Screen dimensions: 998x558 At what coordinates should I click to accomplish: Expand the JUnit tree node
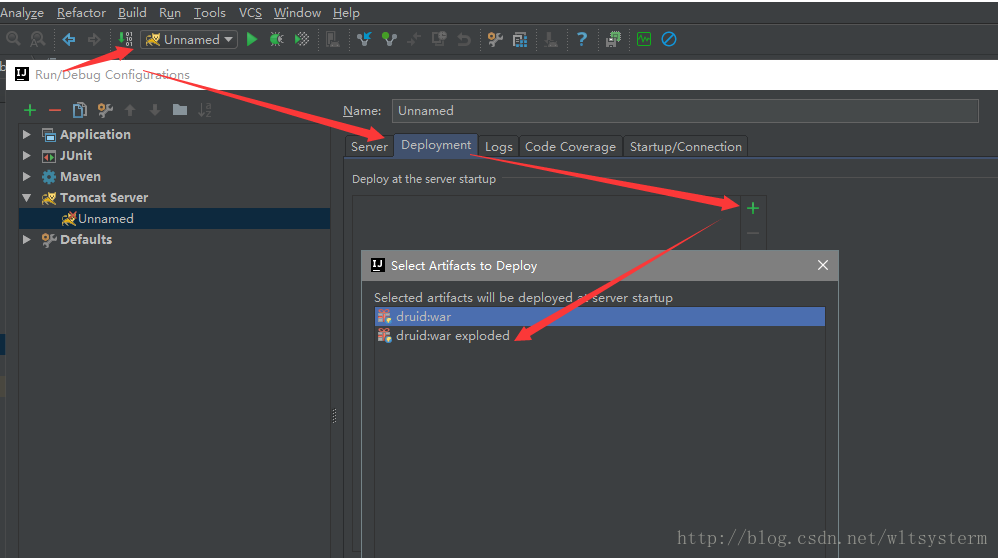coord(27,155)
